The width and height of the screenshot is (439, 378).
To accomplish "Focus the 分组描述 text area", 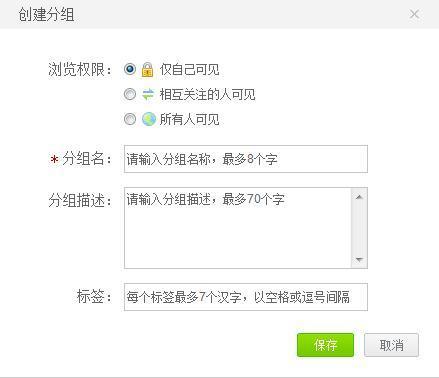I will 238,228.
